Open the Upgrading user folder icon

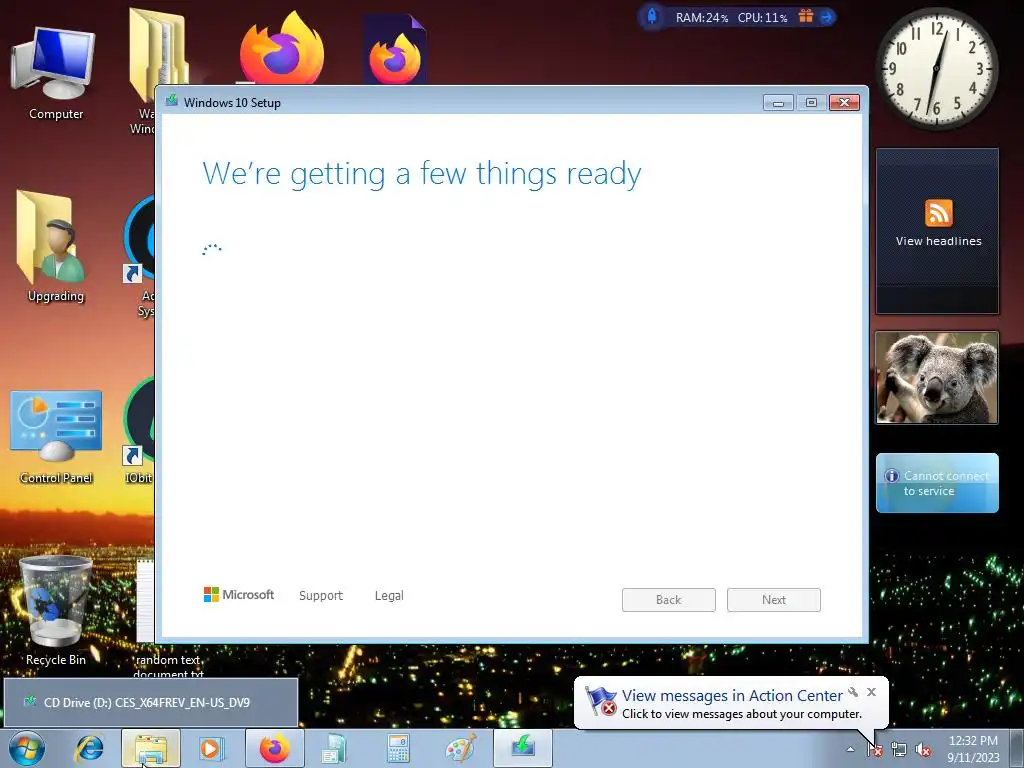(x=55, y=247)
